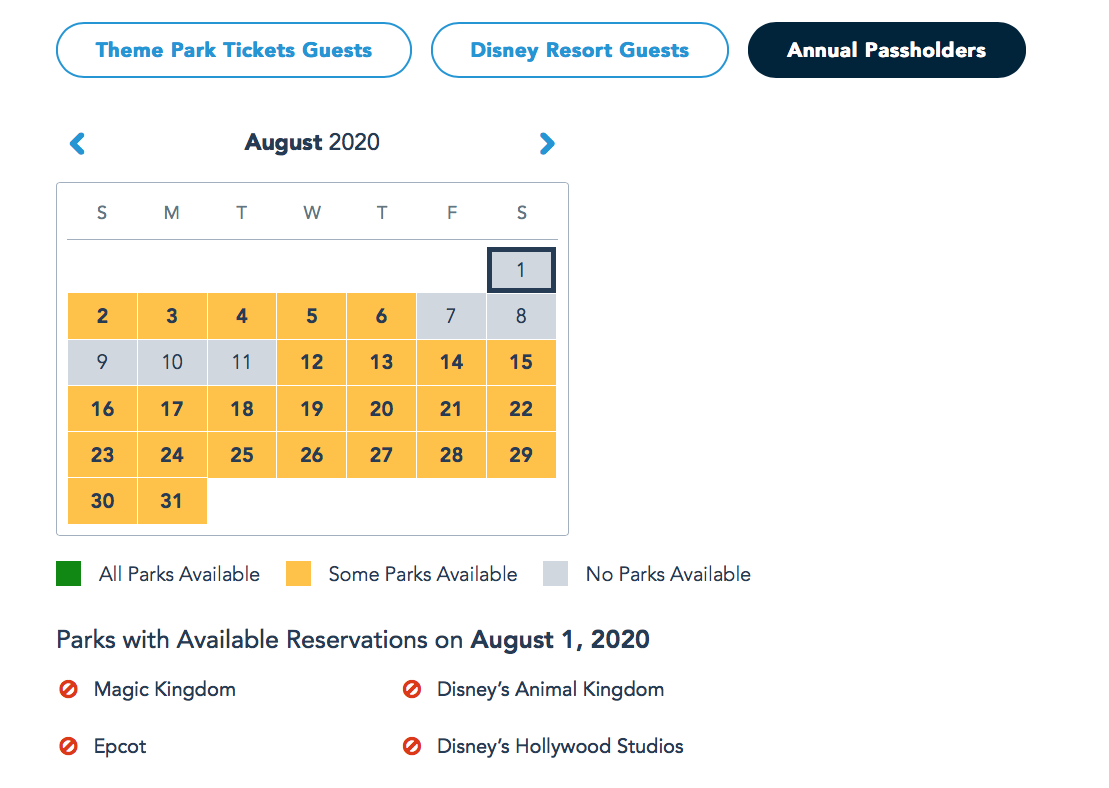The width and height of the screenshot is (1109, 788).
Task: Switch to Disney Resort Guests tab
Action: 580,50
